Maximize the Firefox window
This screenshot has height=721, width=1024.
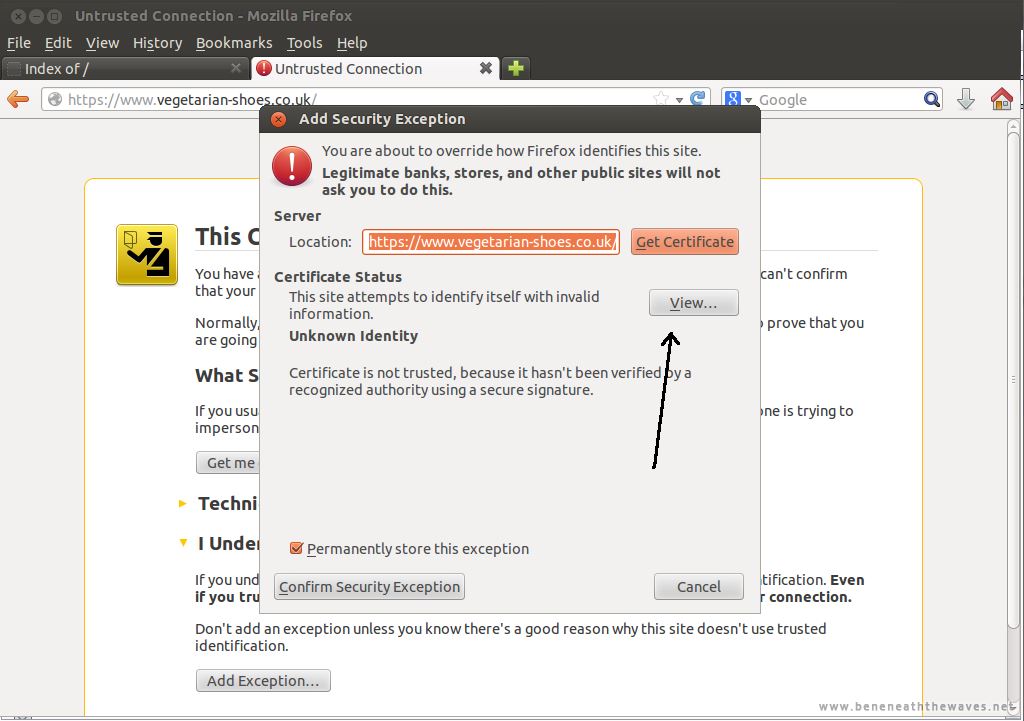tap(55, 16)
